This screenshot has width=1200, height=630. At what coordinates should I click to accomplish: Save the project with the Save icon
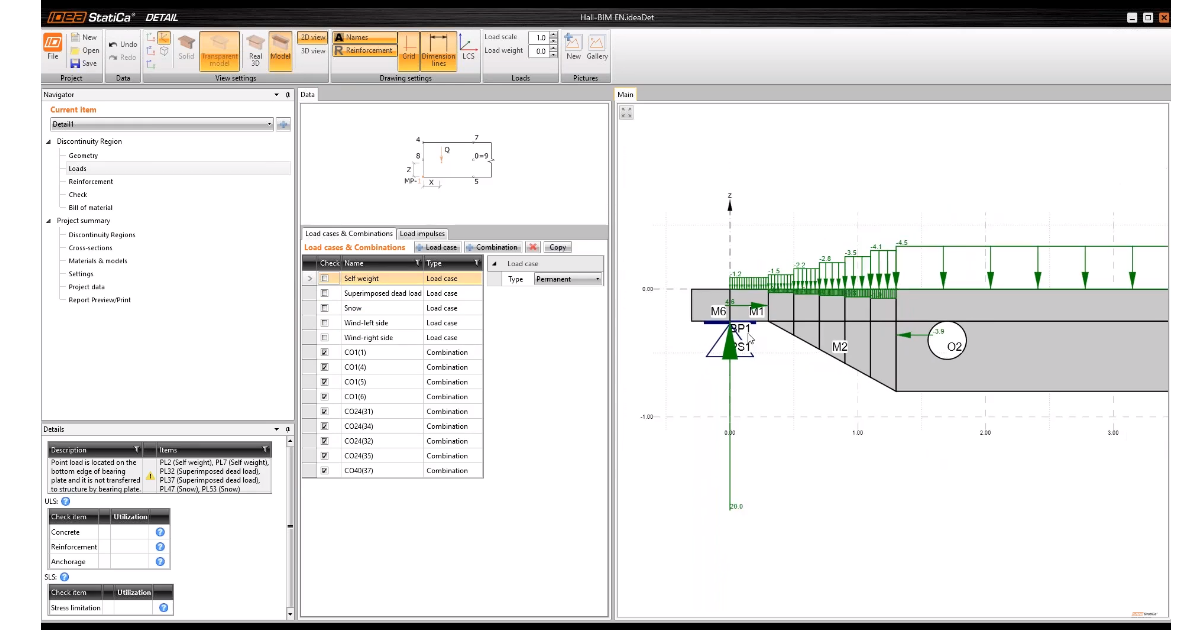pos(84,63)
